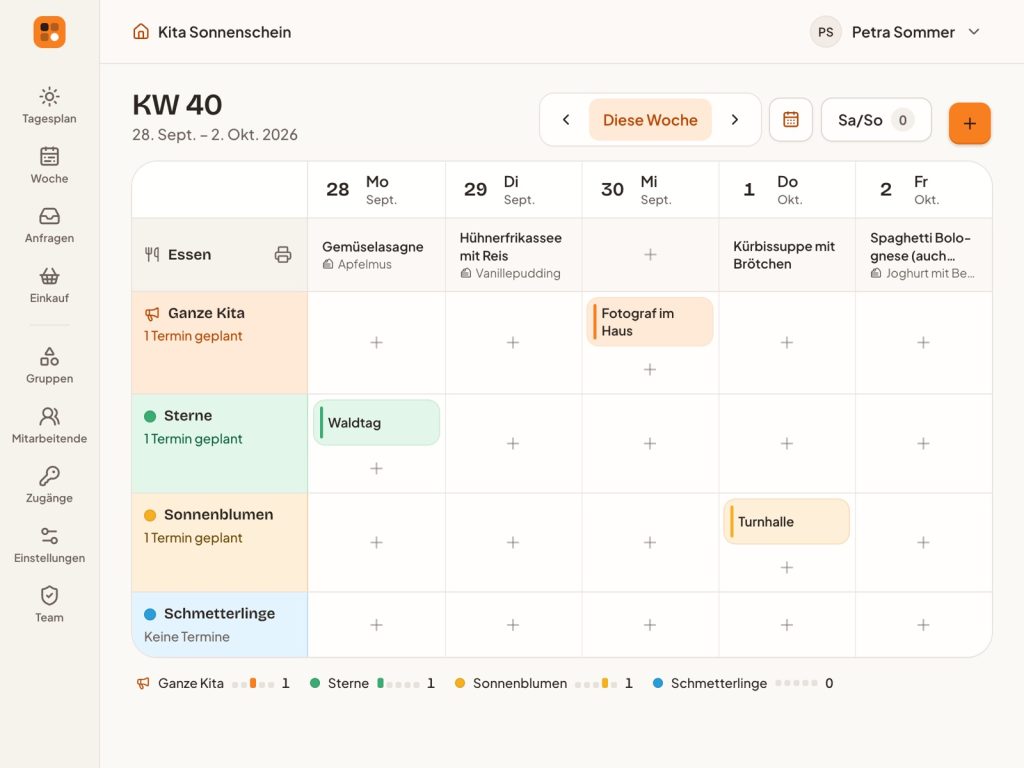
Task: Click the yellow Sonnenblumen legend dot
Action: (x=460, y=683)
